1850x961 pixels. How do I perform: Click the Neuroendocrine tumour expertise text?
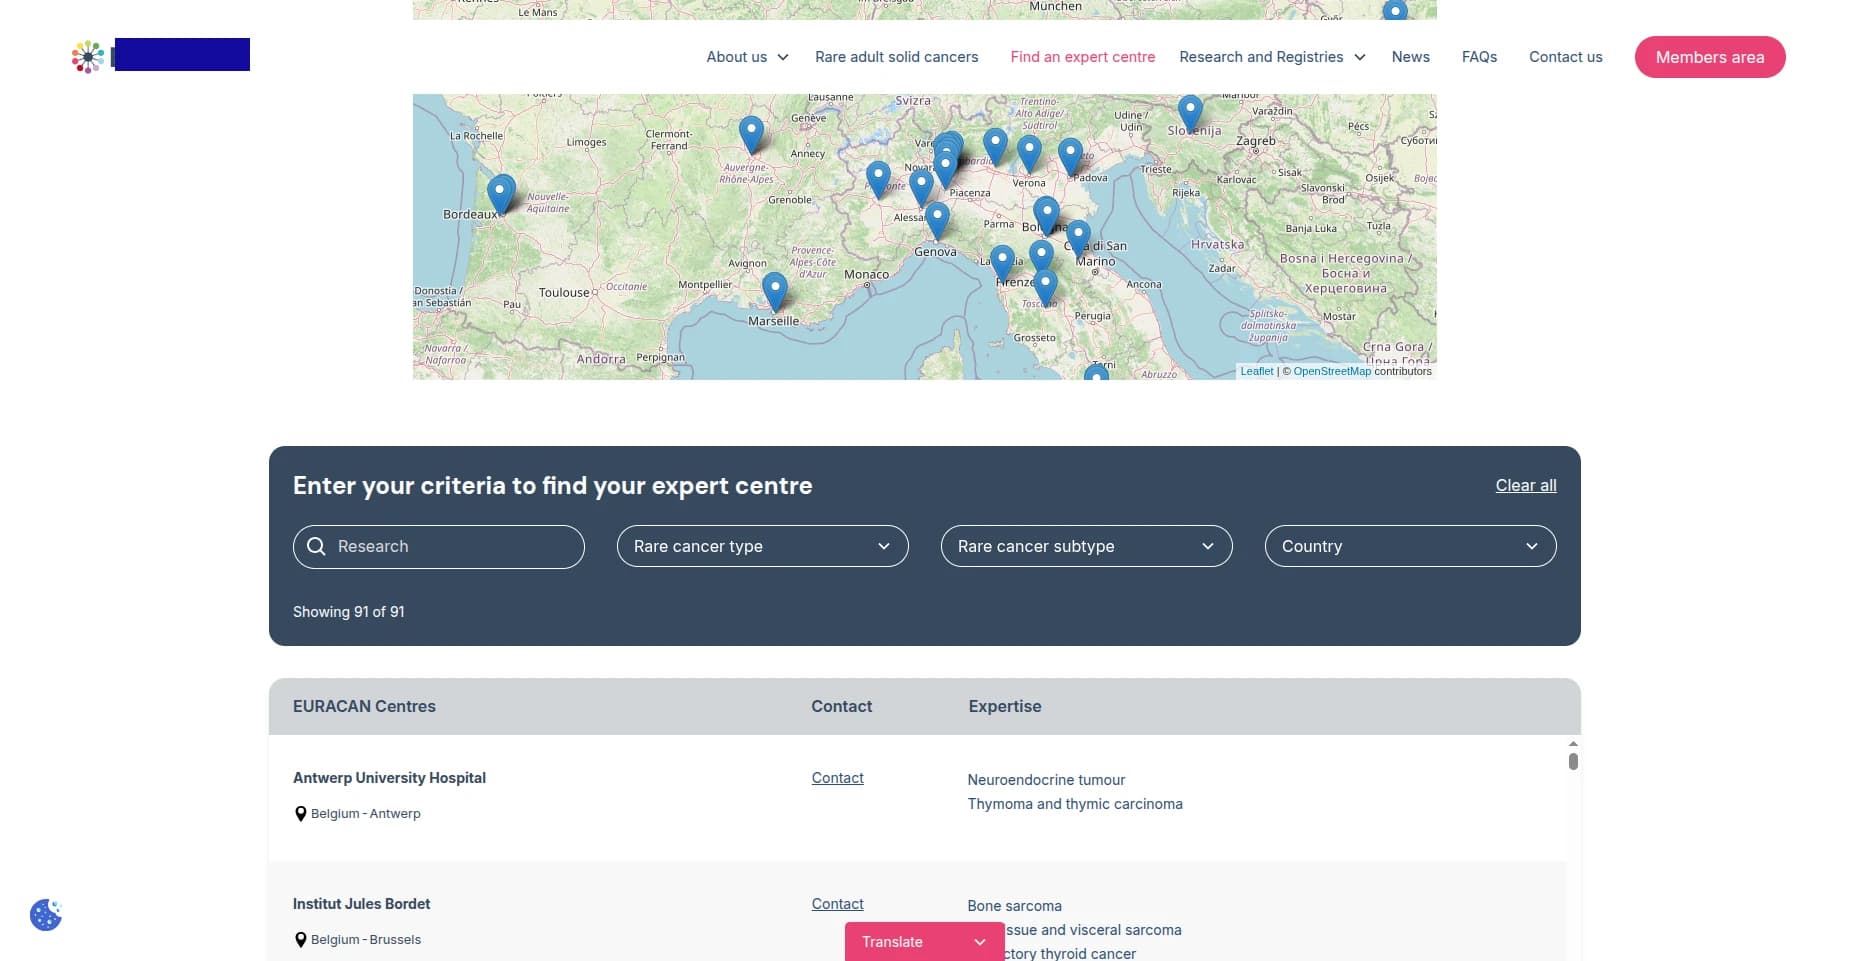click(x=1046, y=780)
